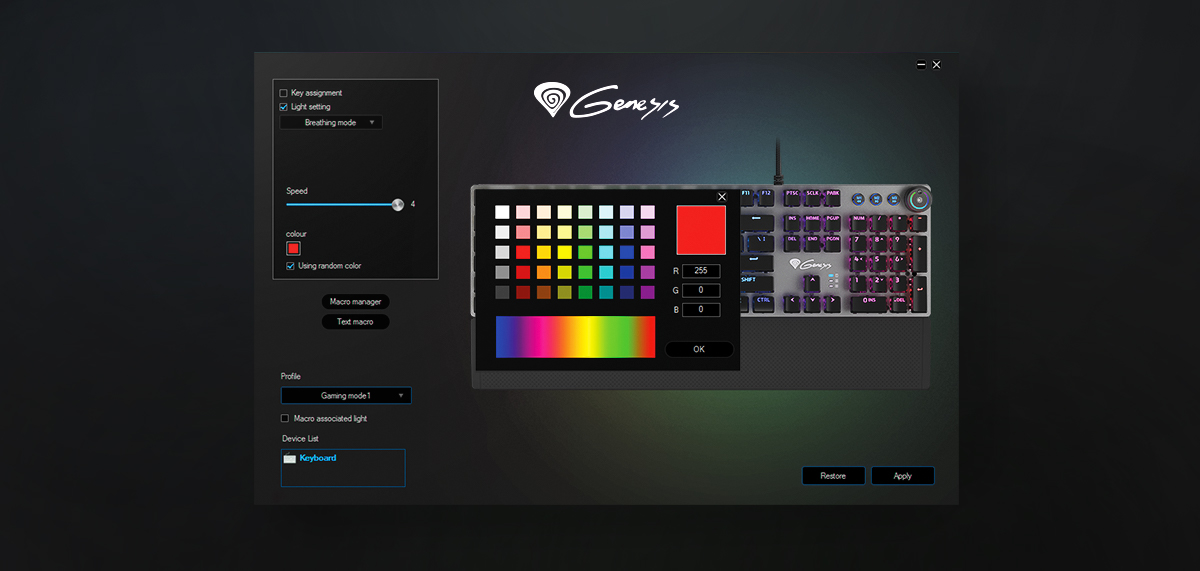Click the up arrow key on the keyboard image
The height and width of the screenshot is (571, 1200).
point(813,281)
